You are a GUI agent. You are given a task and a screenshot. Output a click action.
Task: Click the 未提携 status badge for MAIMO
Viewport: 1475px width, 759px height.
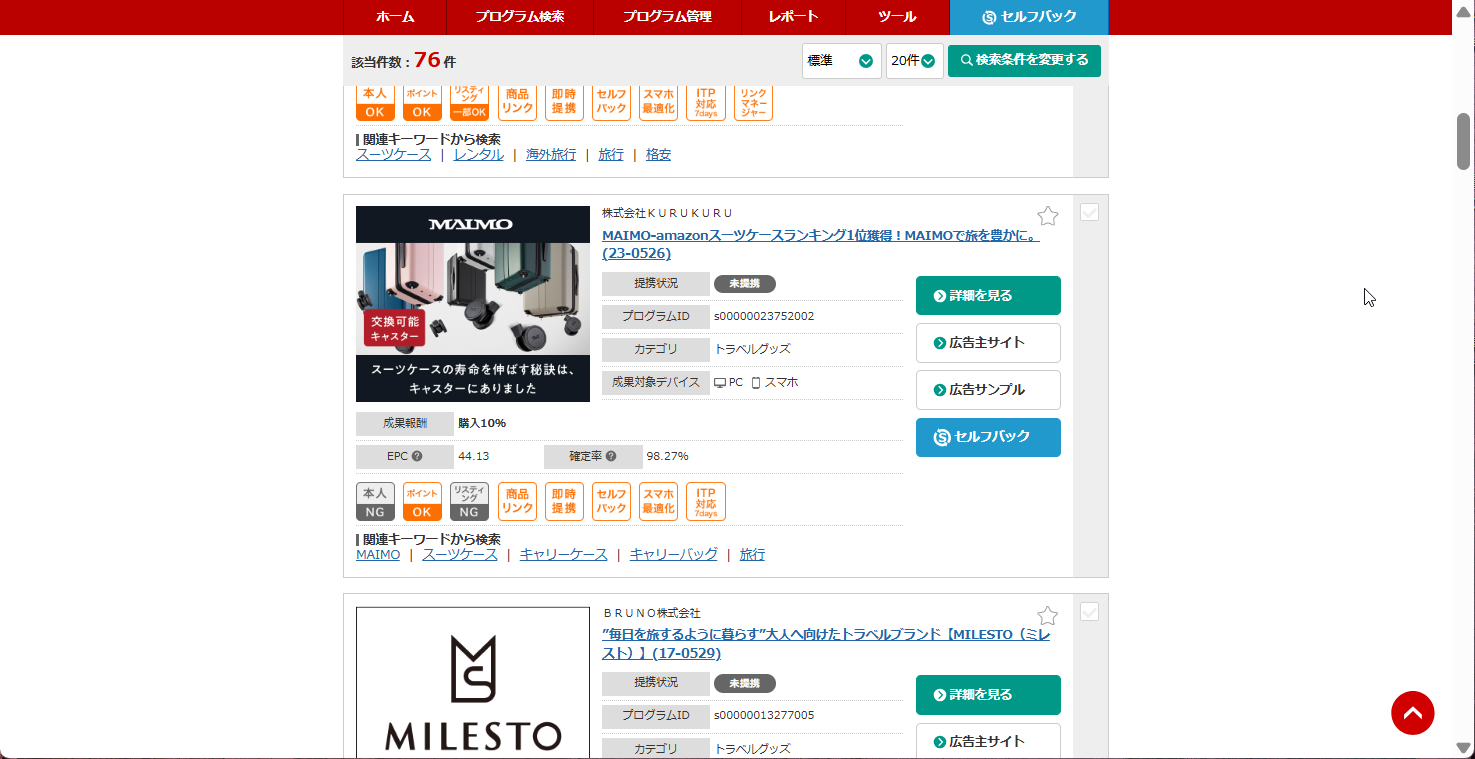pyautogui.click(x=745, y=284)
